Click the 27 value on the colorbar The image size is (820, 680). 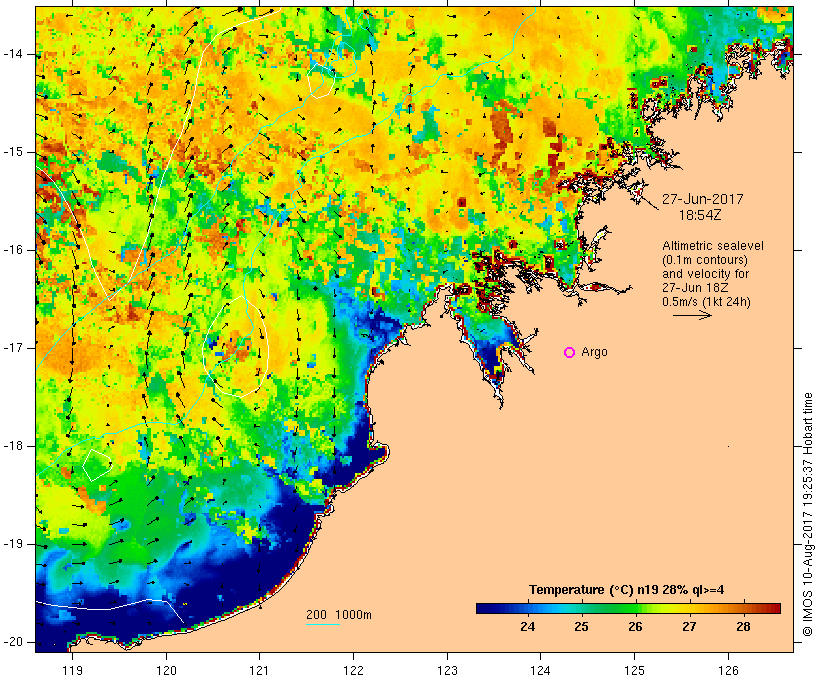tap(689, 626)
